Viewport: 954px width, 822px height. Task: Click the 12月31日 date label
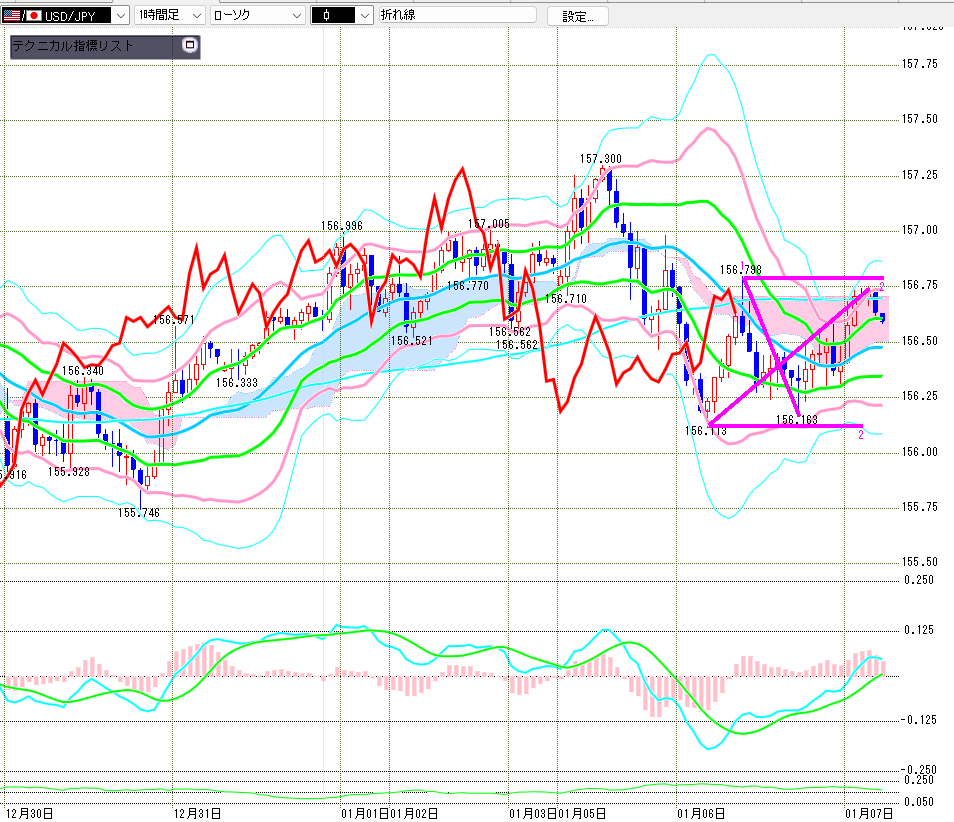pyautogui.click(x=196, y=812)
